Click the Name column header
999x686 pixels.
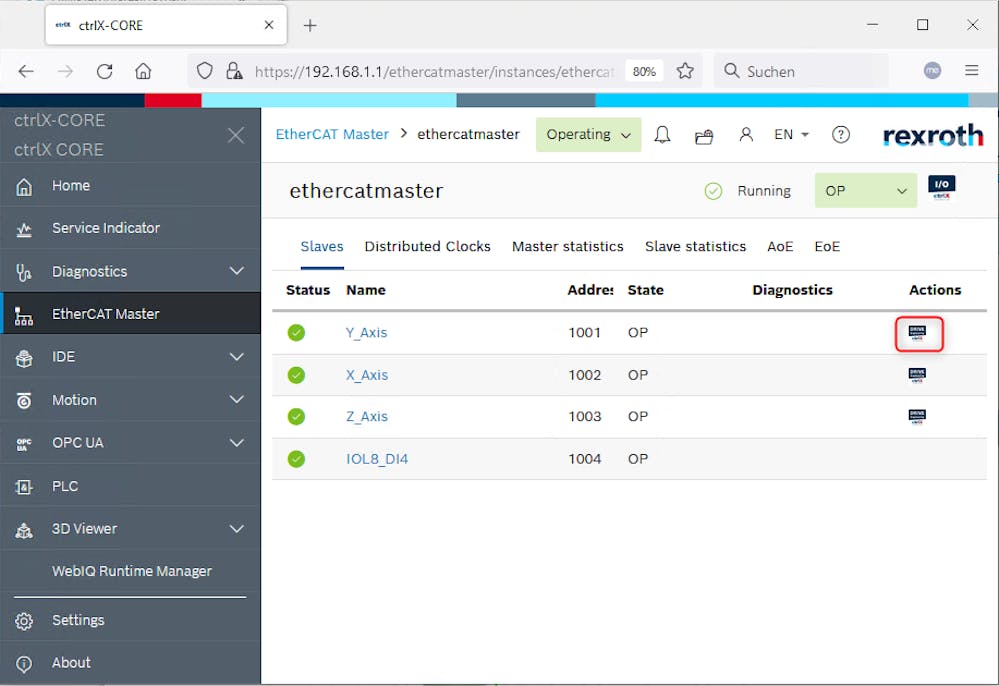(x=366, y=290)
